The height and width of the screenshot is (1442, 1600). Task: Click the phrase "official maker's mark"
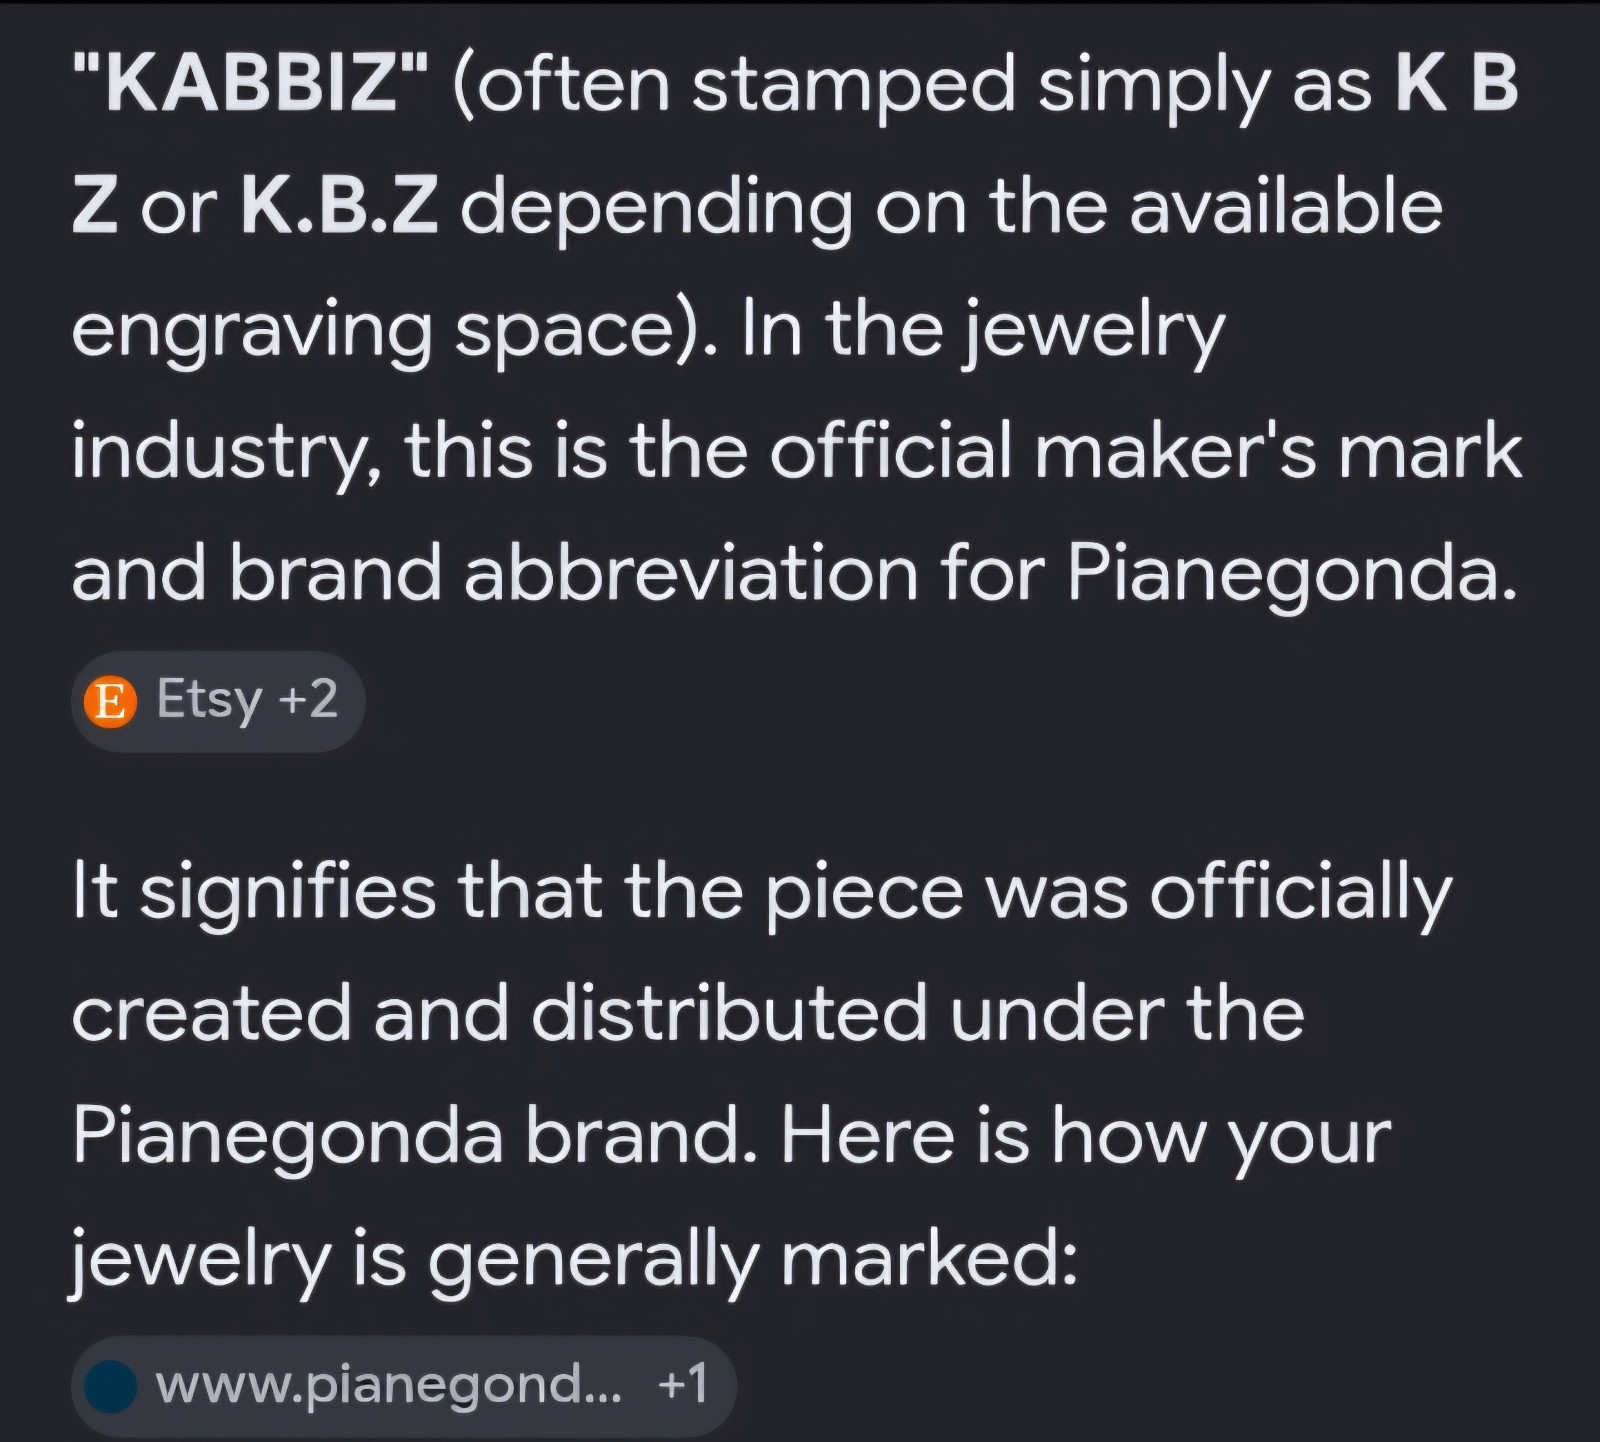tap(1145, 451)
